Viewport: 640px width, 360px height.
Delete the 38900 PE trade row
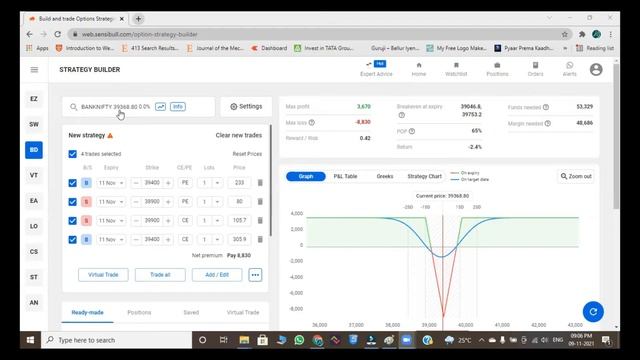pyautogui.click(x=260, y=202)
